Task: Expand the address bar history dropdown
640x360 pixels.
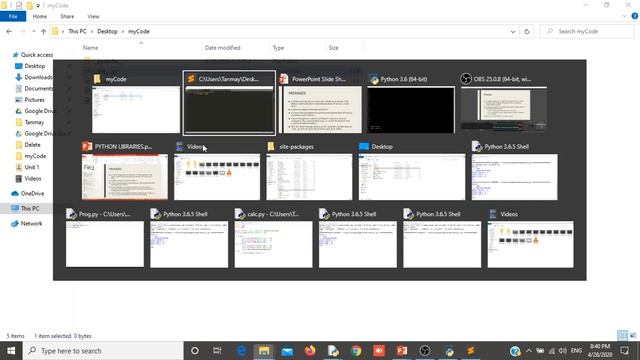Action: pos(513,31)
